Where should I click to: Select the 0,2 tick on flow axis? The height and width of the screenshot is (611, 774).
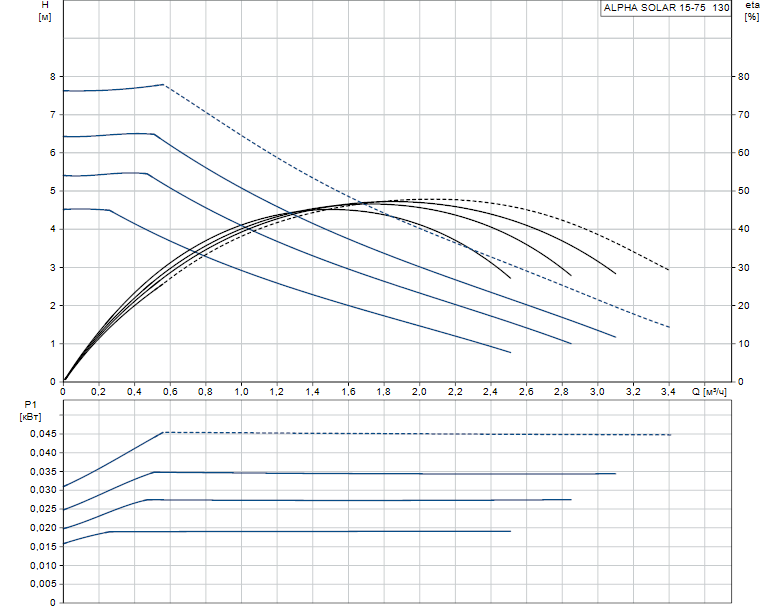[98, 392]
